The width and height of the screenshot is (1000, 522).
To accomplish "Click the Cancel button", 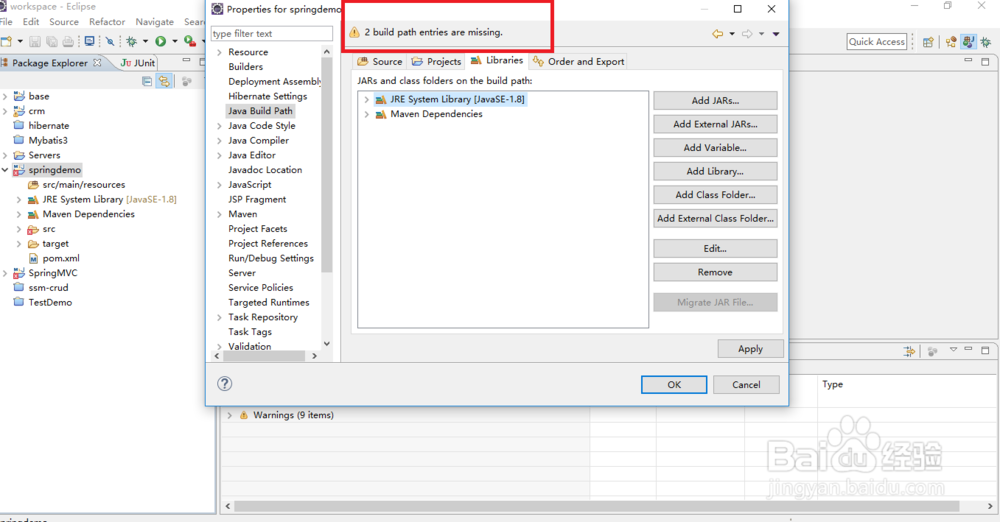I will pyautogui.click(x=746, y=385).
